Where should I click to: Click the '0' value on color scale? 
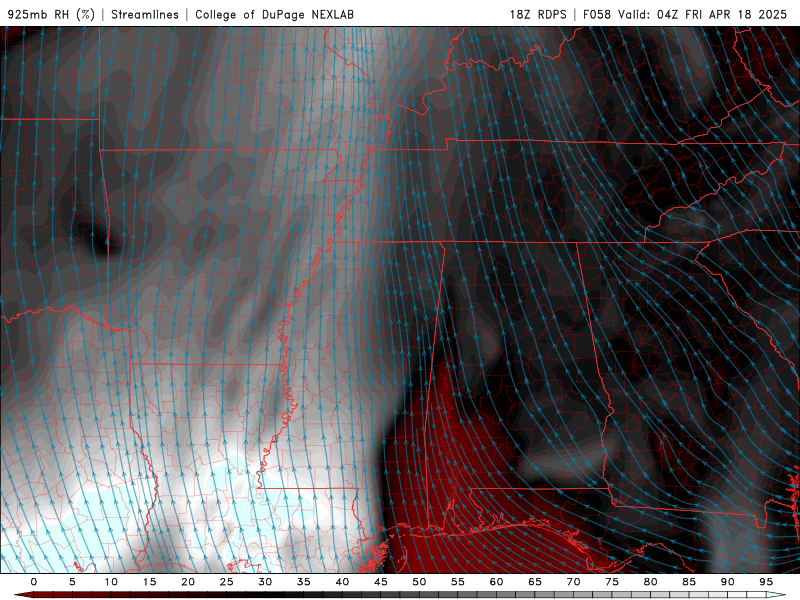tap(34, 582)
